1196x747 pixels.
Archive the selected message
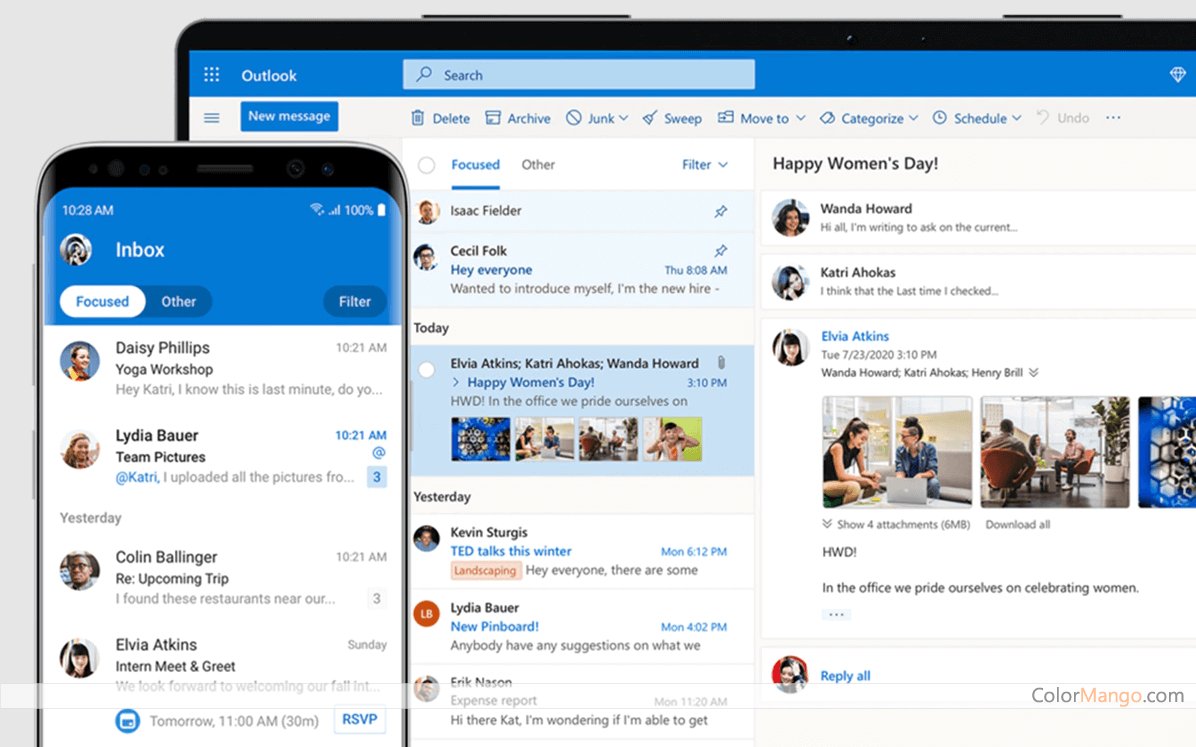[x=518, y=118]
